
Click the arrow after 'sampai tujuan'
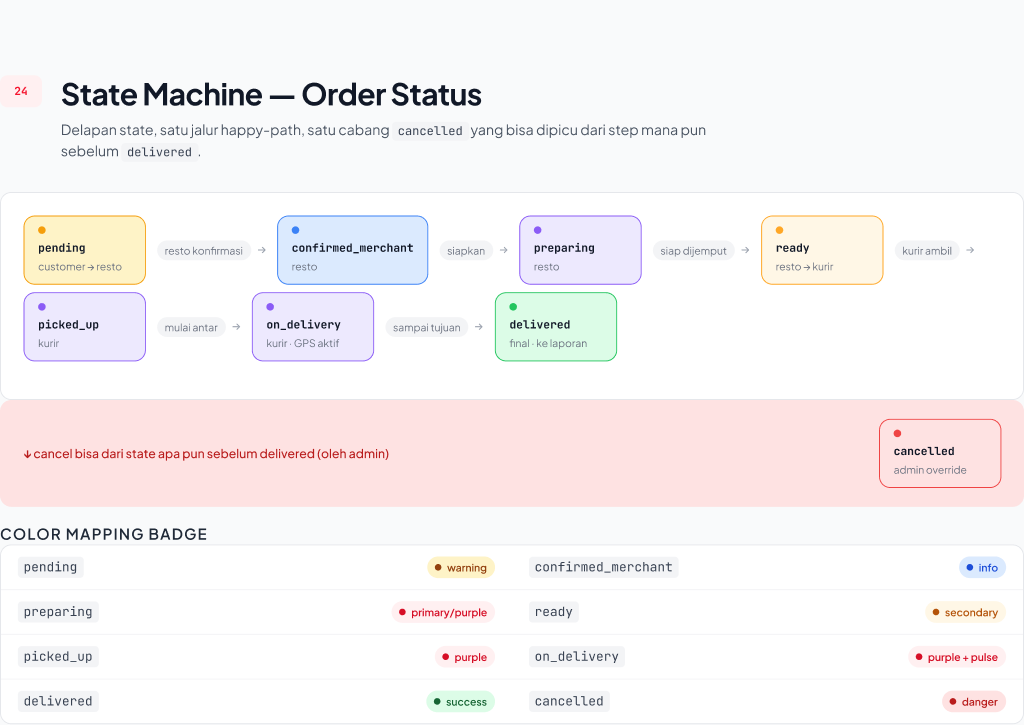479,327
